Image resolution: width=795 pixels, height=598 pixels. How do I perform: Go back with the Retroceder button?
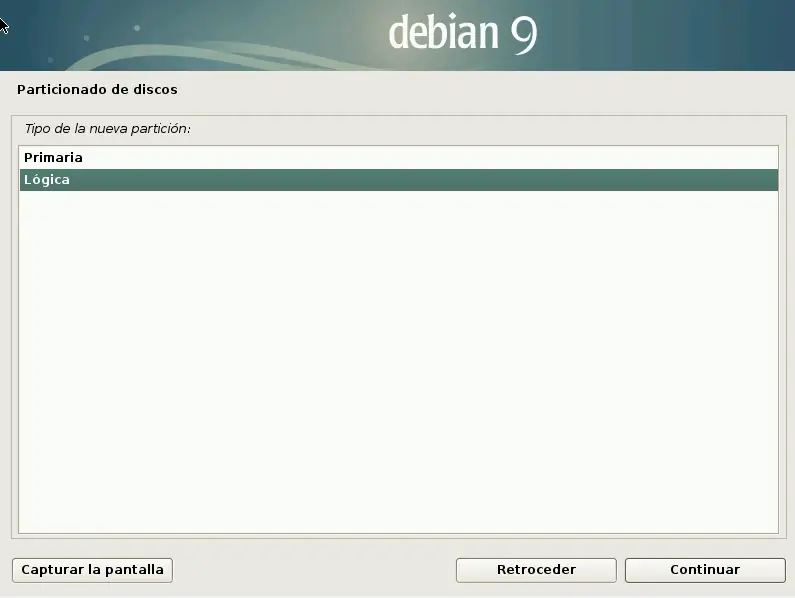coord(536,570)
